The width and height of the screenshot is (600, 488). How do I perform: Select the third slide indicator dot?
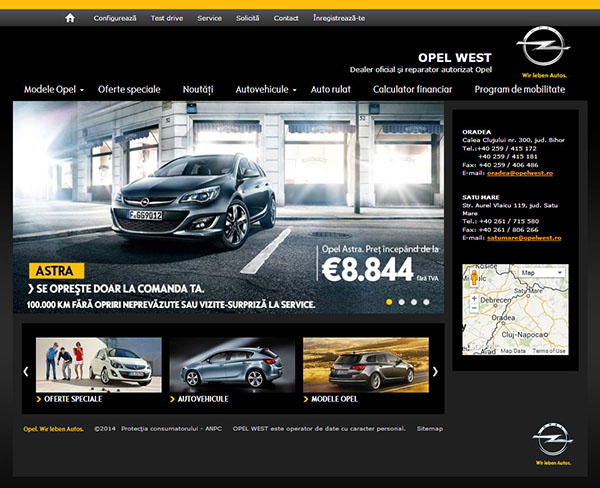[414, 302]
